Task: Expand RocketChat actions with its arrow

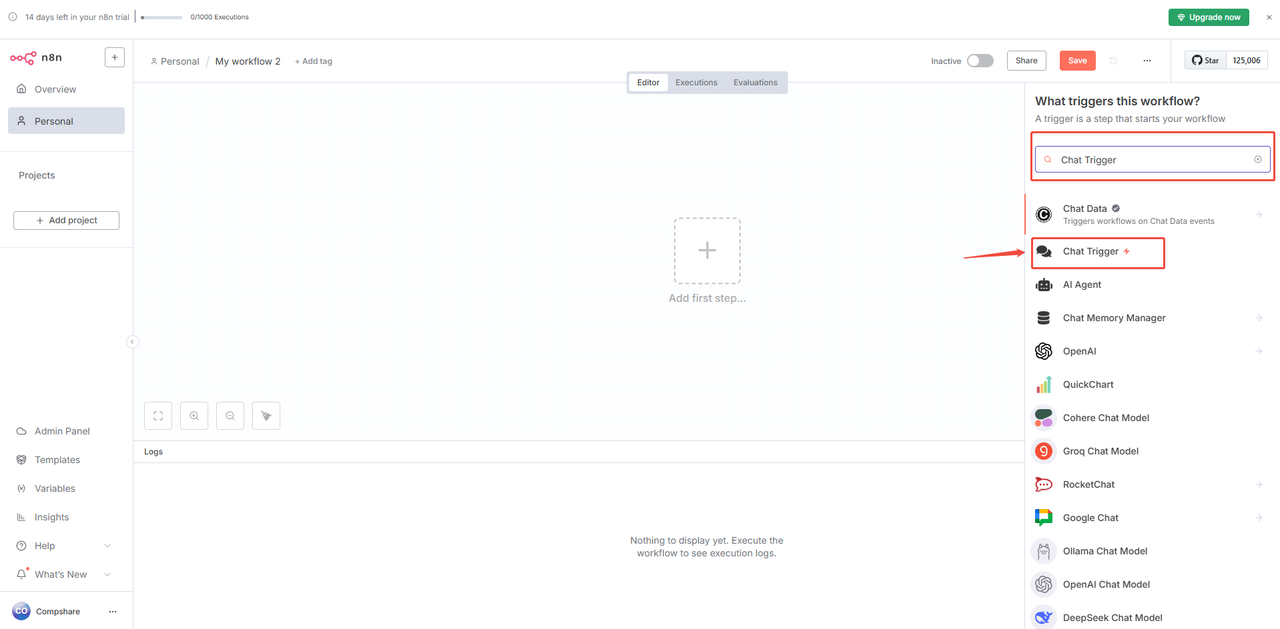Action: click(x=1259, y=485)
